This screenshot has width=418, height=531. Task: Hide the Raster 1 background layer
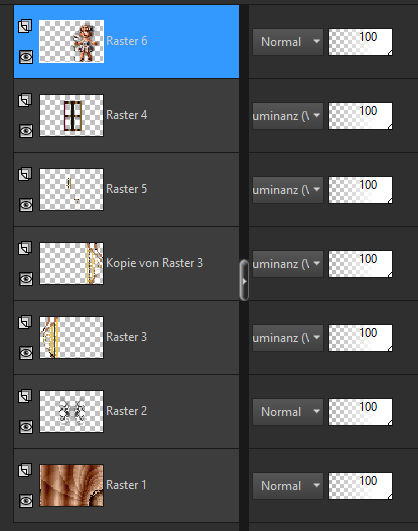point(26,501)
